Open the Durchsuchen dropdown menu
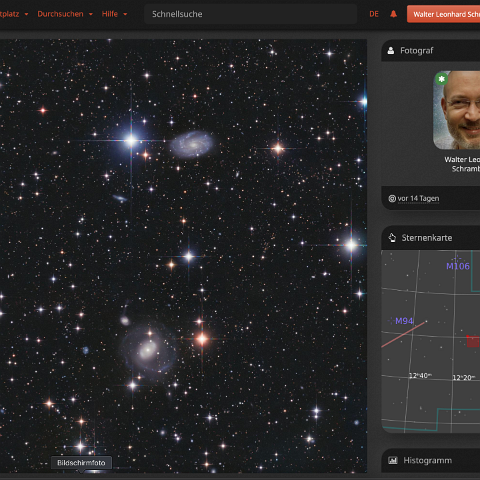The image size is (480, 480). coord(65,14)
